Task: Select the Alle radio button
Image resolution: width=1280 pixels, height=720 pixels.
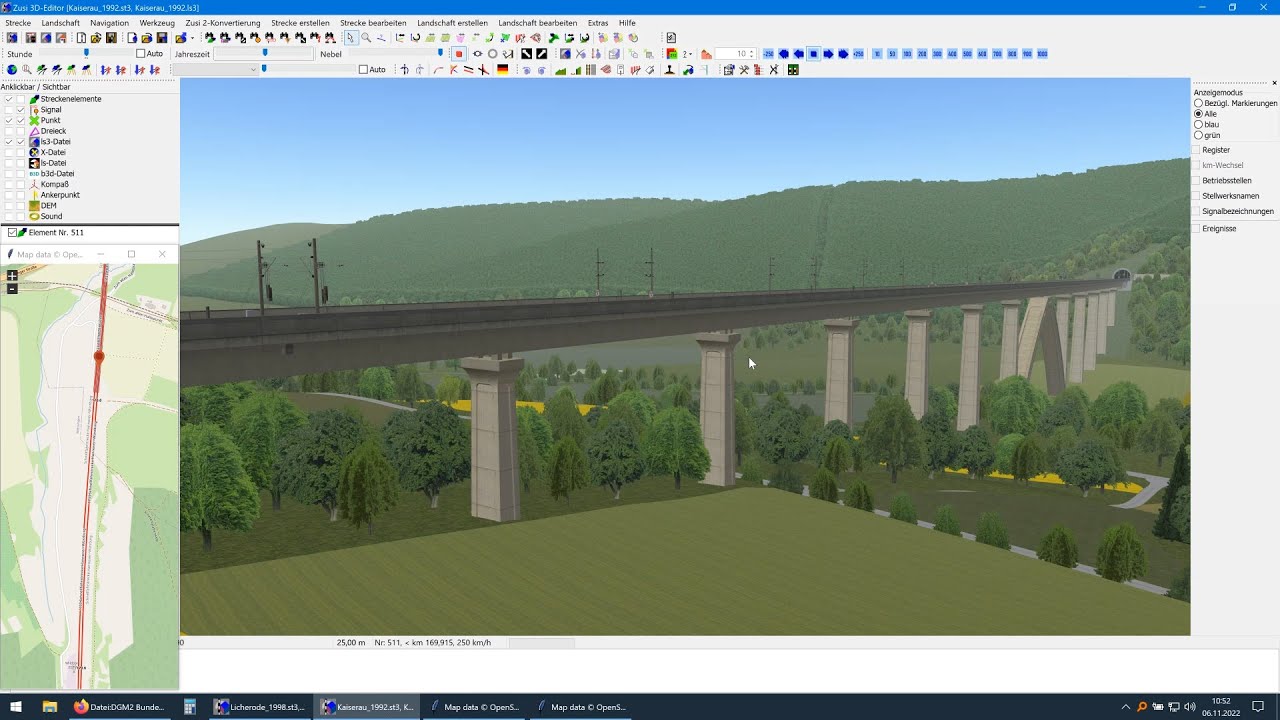Action: (1199, 114)
